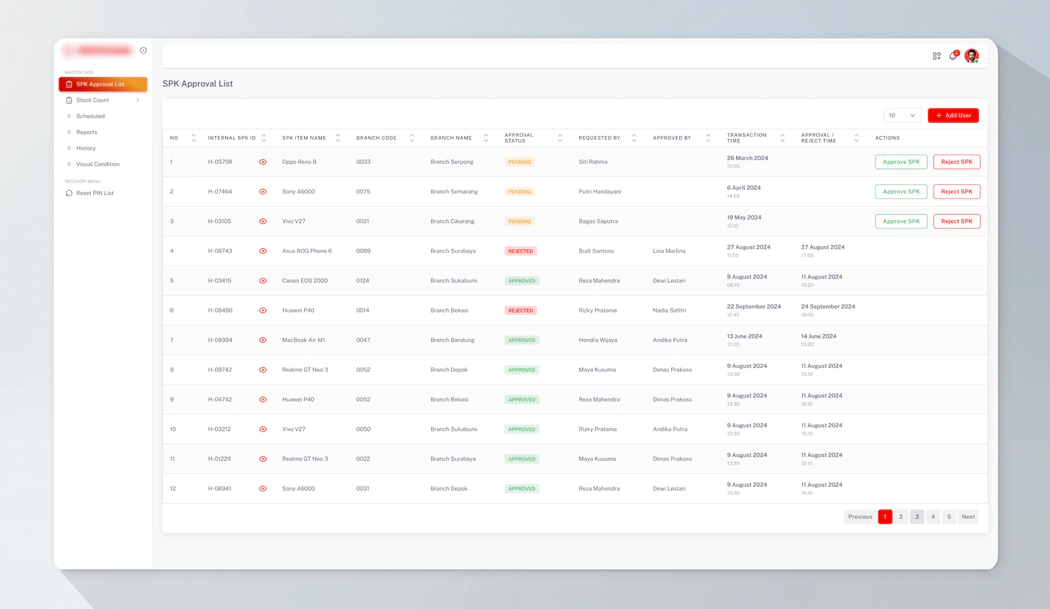Screen dimensions: 1050x609
Task: Open SPK Approval List menu
Action: (103, 84)
